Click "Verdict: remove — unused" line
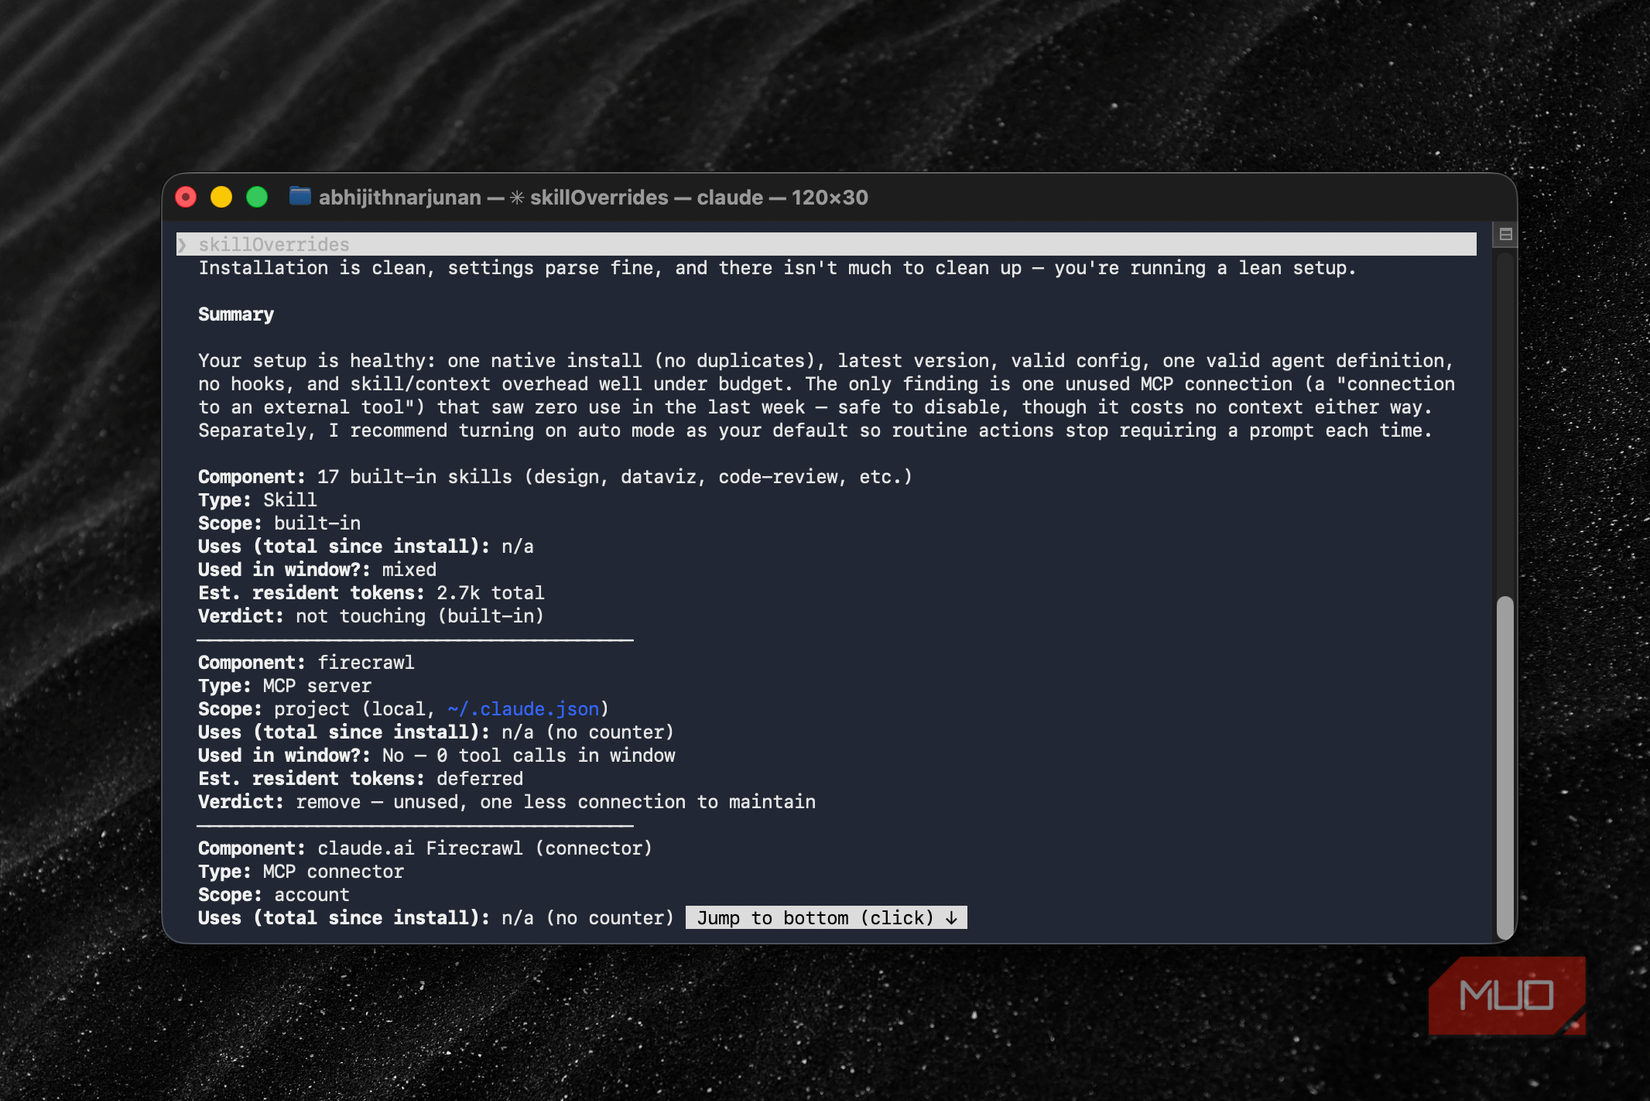Viewport: 1650px width, 1101px height. 507,802
